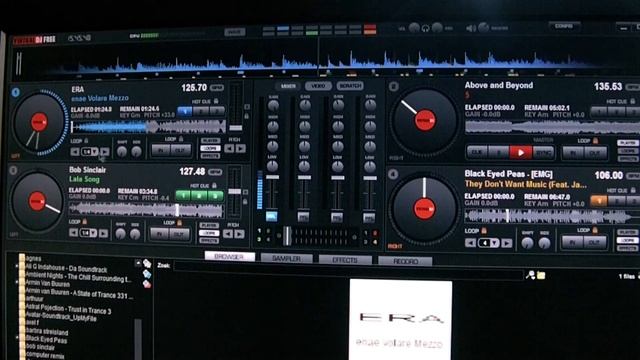Trigger hot cue 2 on the ERA deck
Screen dimensions: 640x360
(x=200, y=111)
